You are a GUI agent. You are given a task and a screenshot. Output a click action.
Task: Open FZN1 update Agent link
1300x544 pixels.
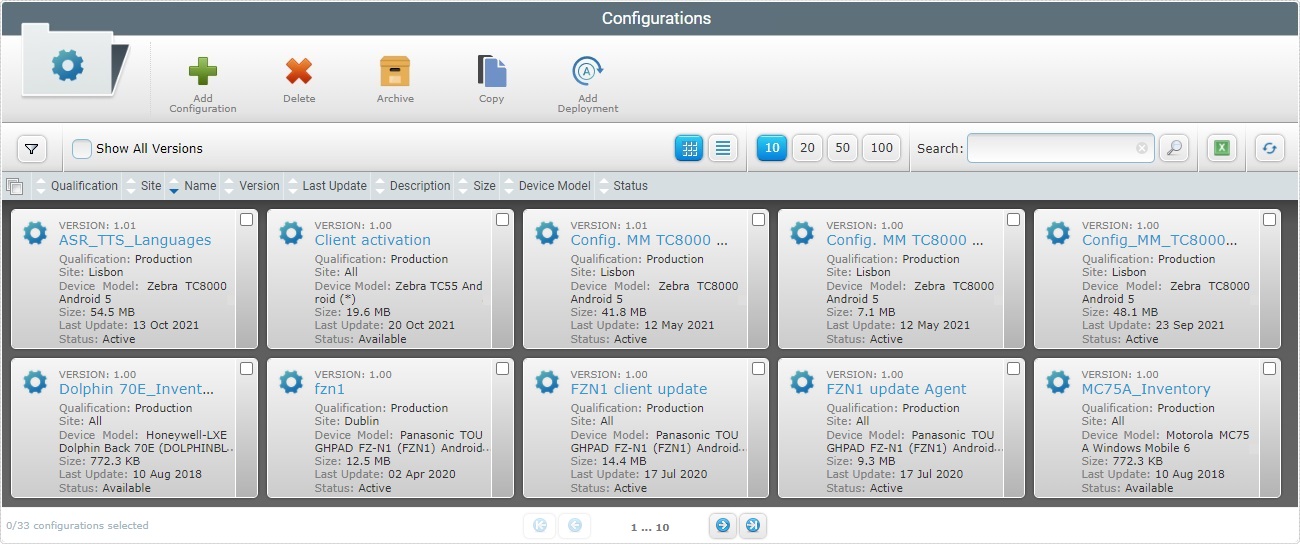click(x=896, y=389)
